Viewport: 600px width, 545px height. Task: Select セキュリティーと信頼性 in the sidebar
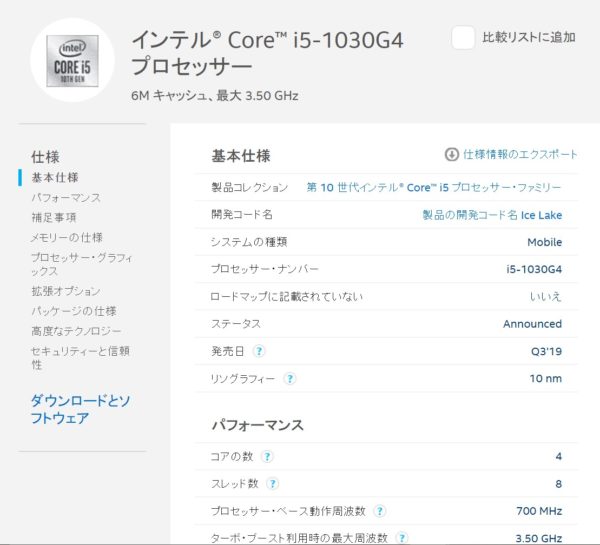(80, 358)
